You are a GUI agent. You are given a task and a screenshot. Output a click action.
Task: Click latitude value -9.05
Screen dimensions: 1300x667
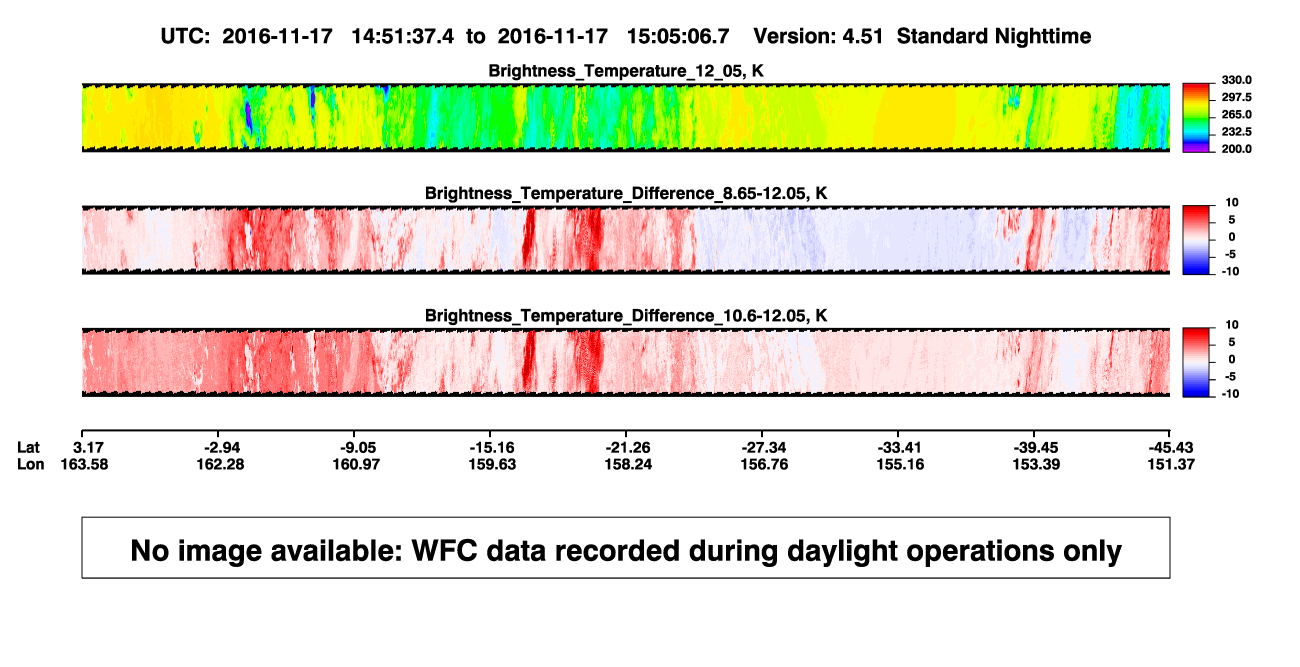coord(359,446)
